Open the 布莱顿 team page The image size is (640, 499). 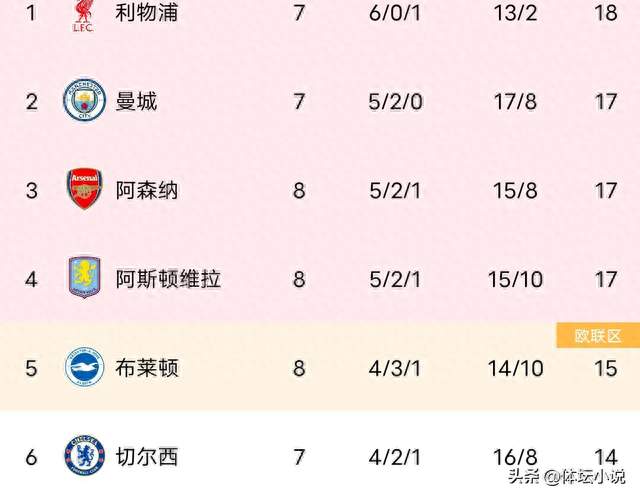(x=147, y=368)
